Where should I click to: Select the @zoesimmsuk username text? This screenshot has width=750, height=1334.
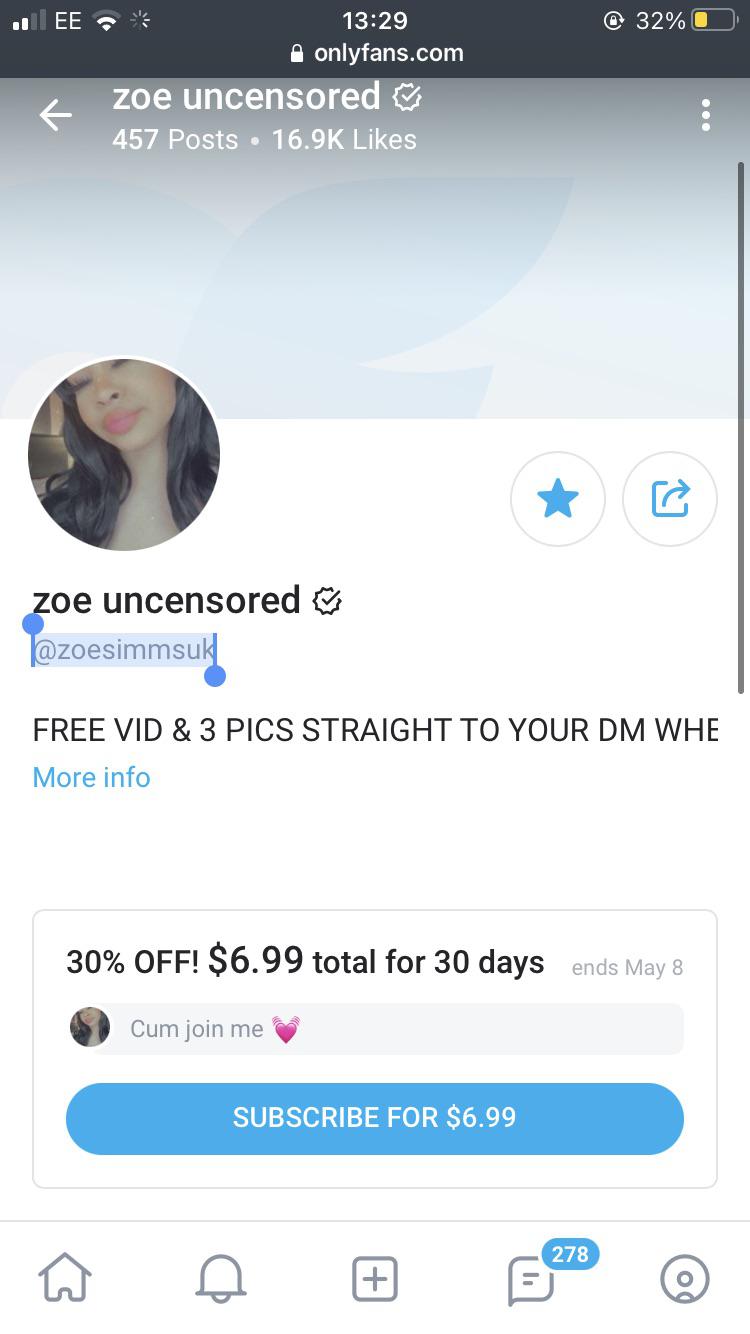124,650
